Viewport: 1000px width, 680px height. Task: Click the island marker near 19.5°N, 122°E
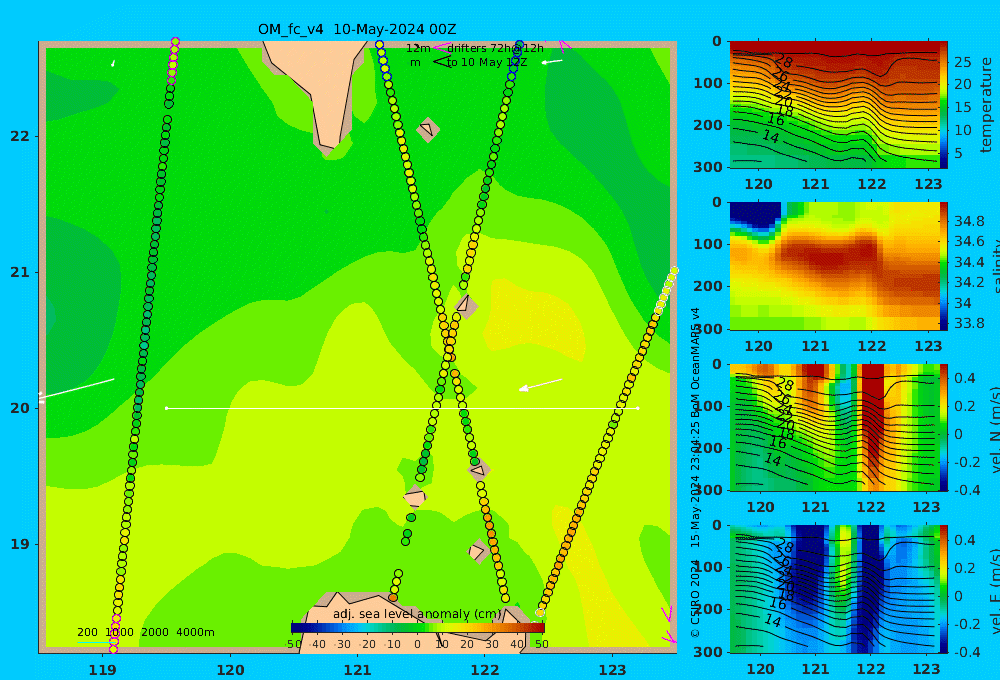pos(479,470)
